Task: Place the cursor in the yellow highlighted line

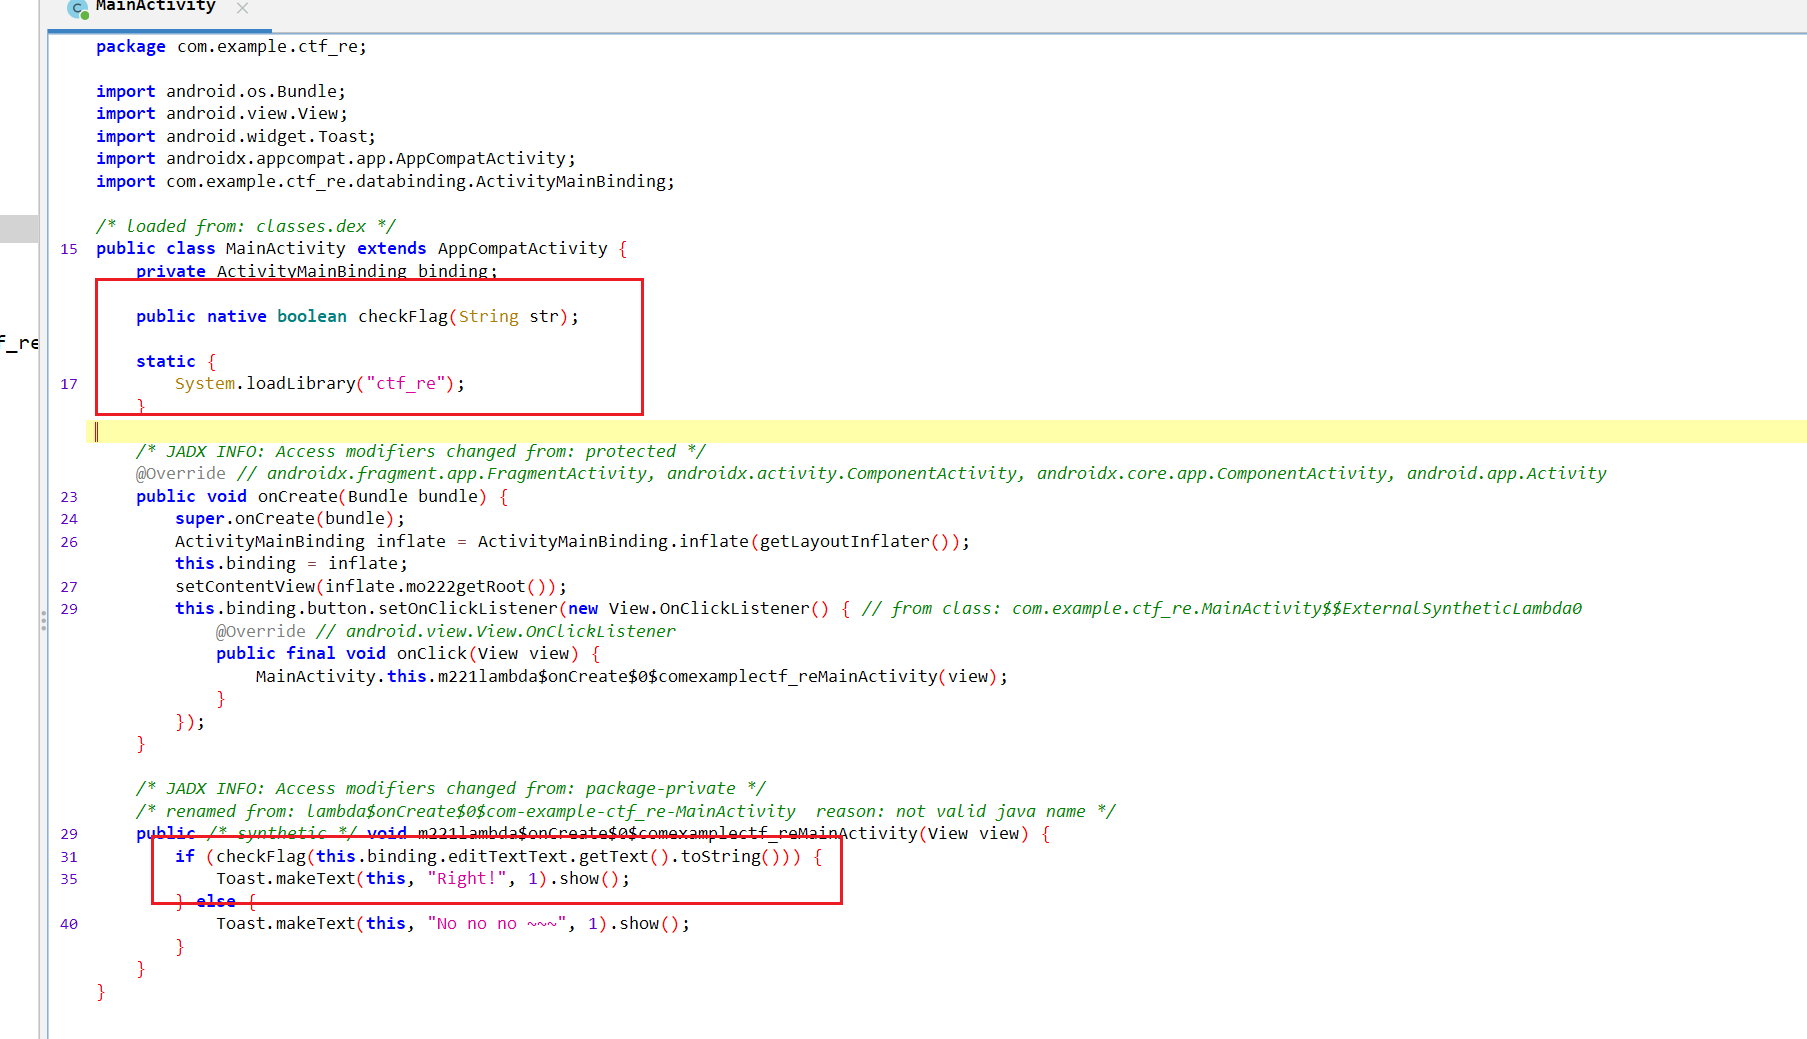Action: click(900, 432)
